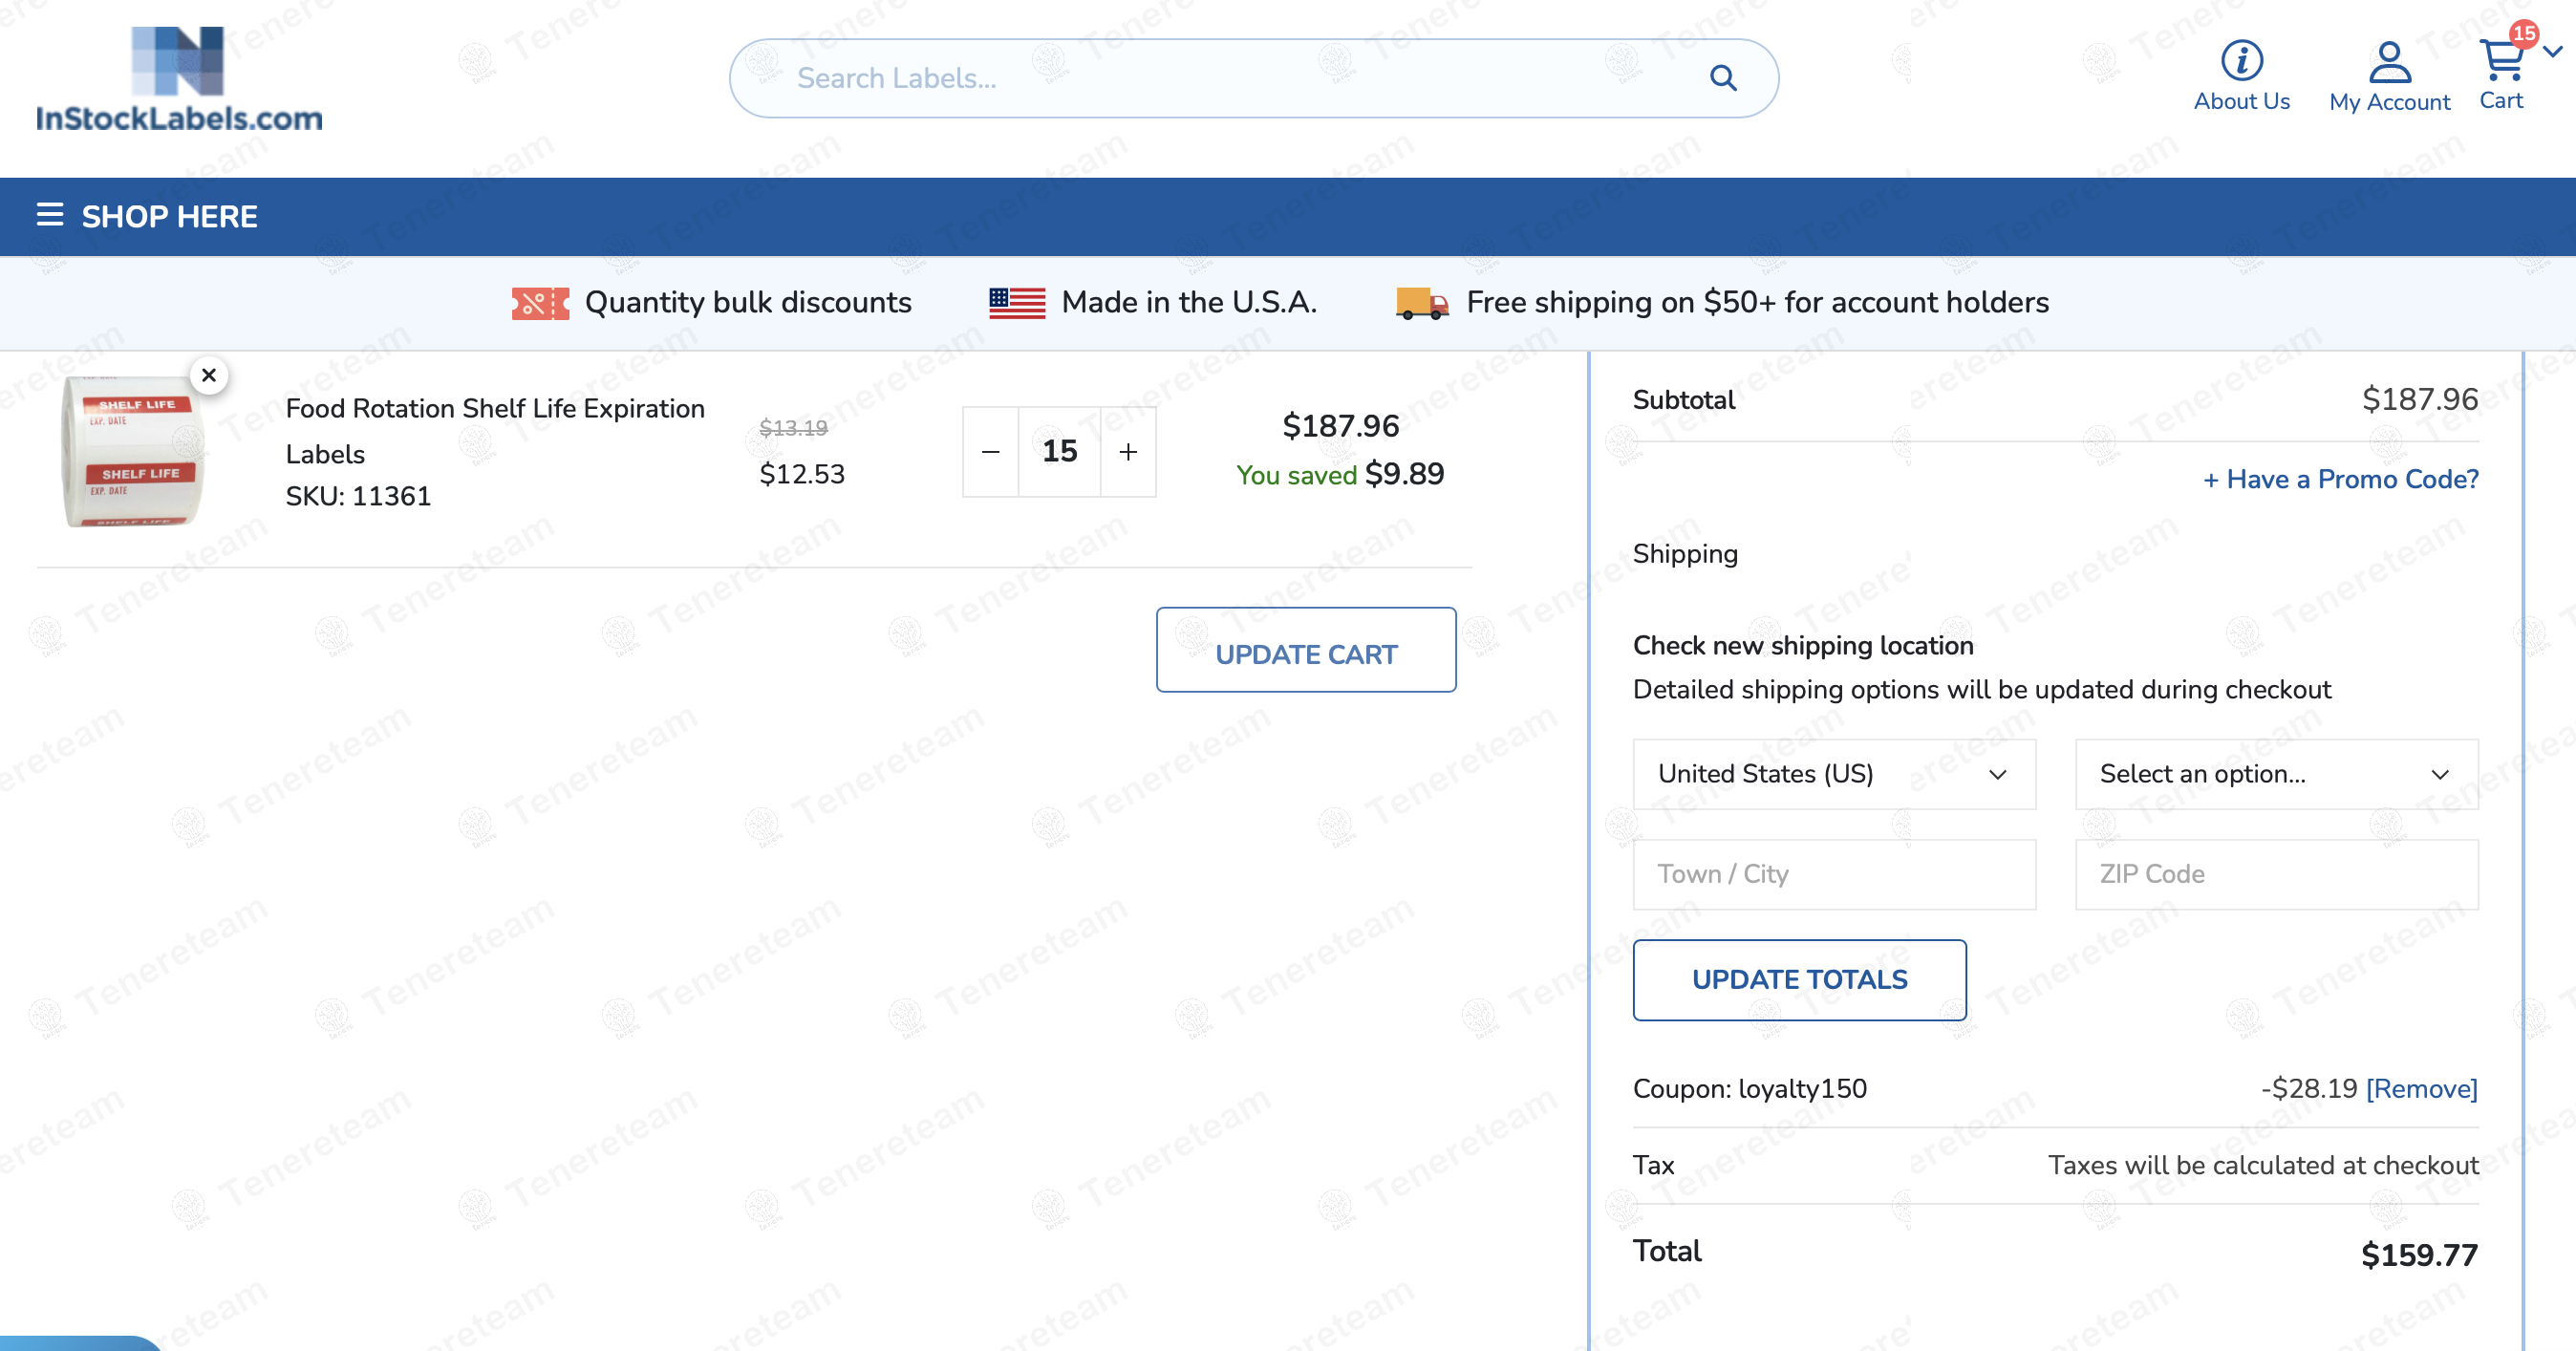Open My Account user icon
This screenshot has height=1351, width=2576.
pyautogui.click(x=2389, y=62)
